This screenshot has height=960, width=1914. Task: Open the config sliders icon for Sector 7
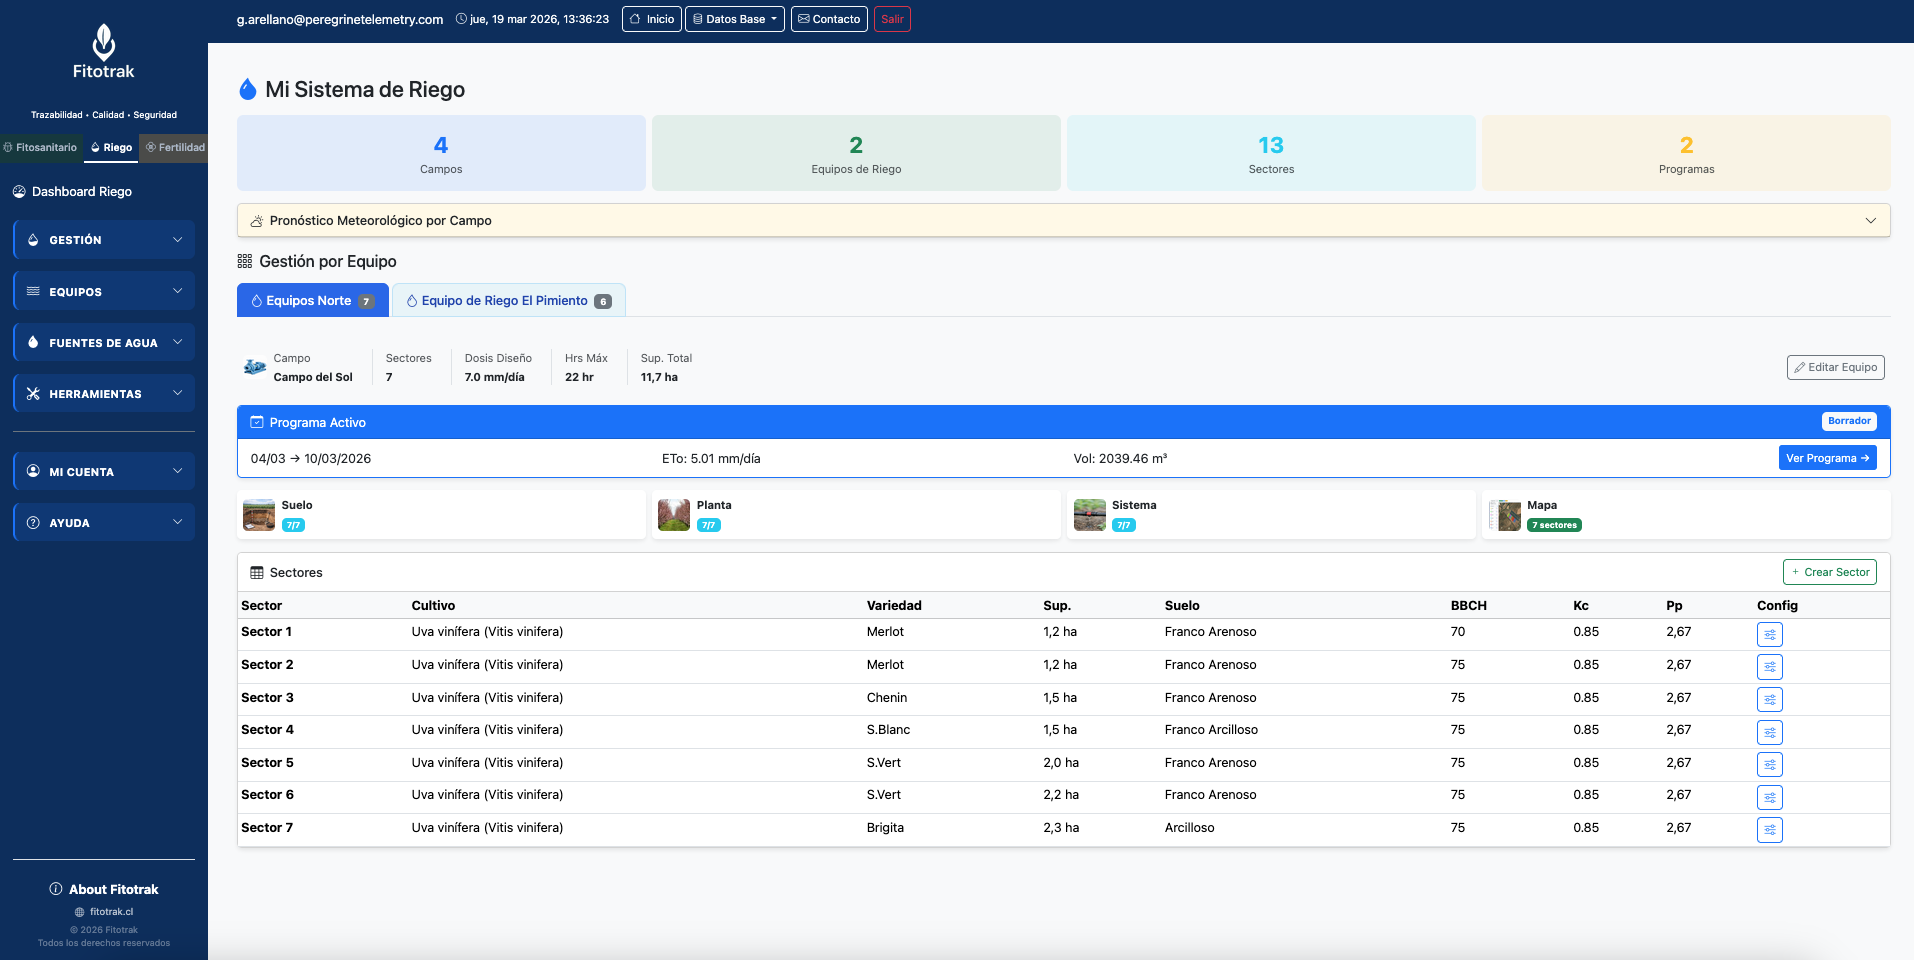point(1769,829)
